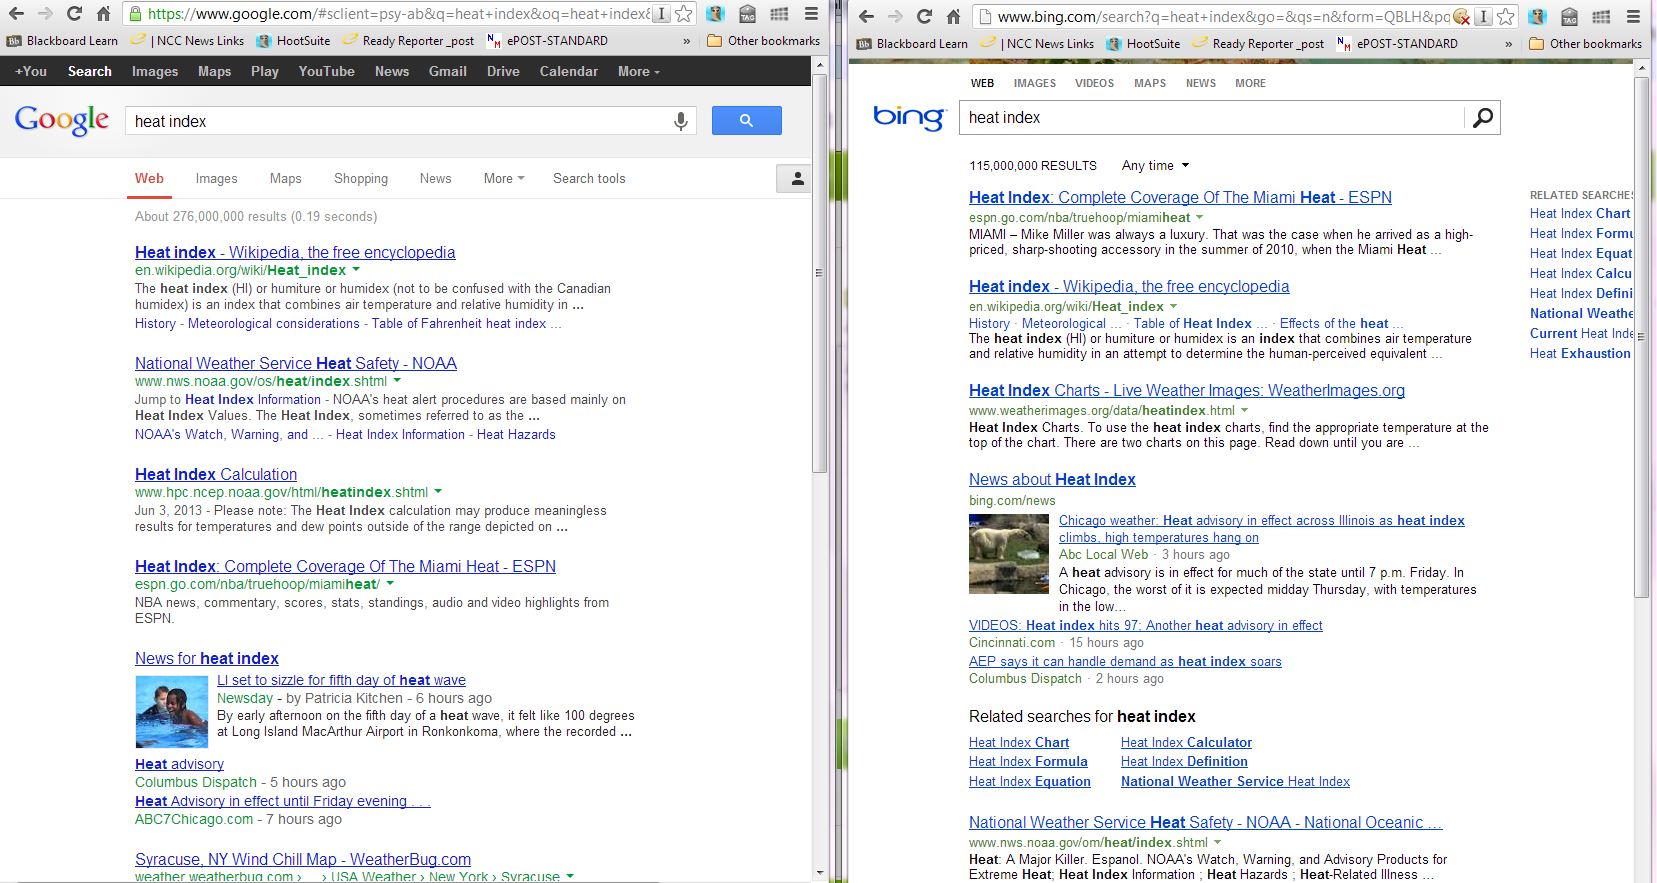Image resolution: width=1657 pixels, height=883 pixels.
Task: Select YouTube in the Google black bar
Action: (327, 71)
